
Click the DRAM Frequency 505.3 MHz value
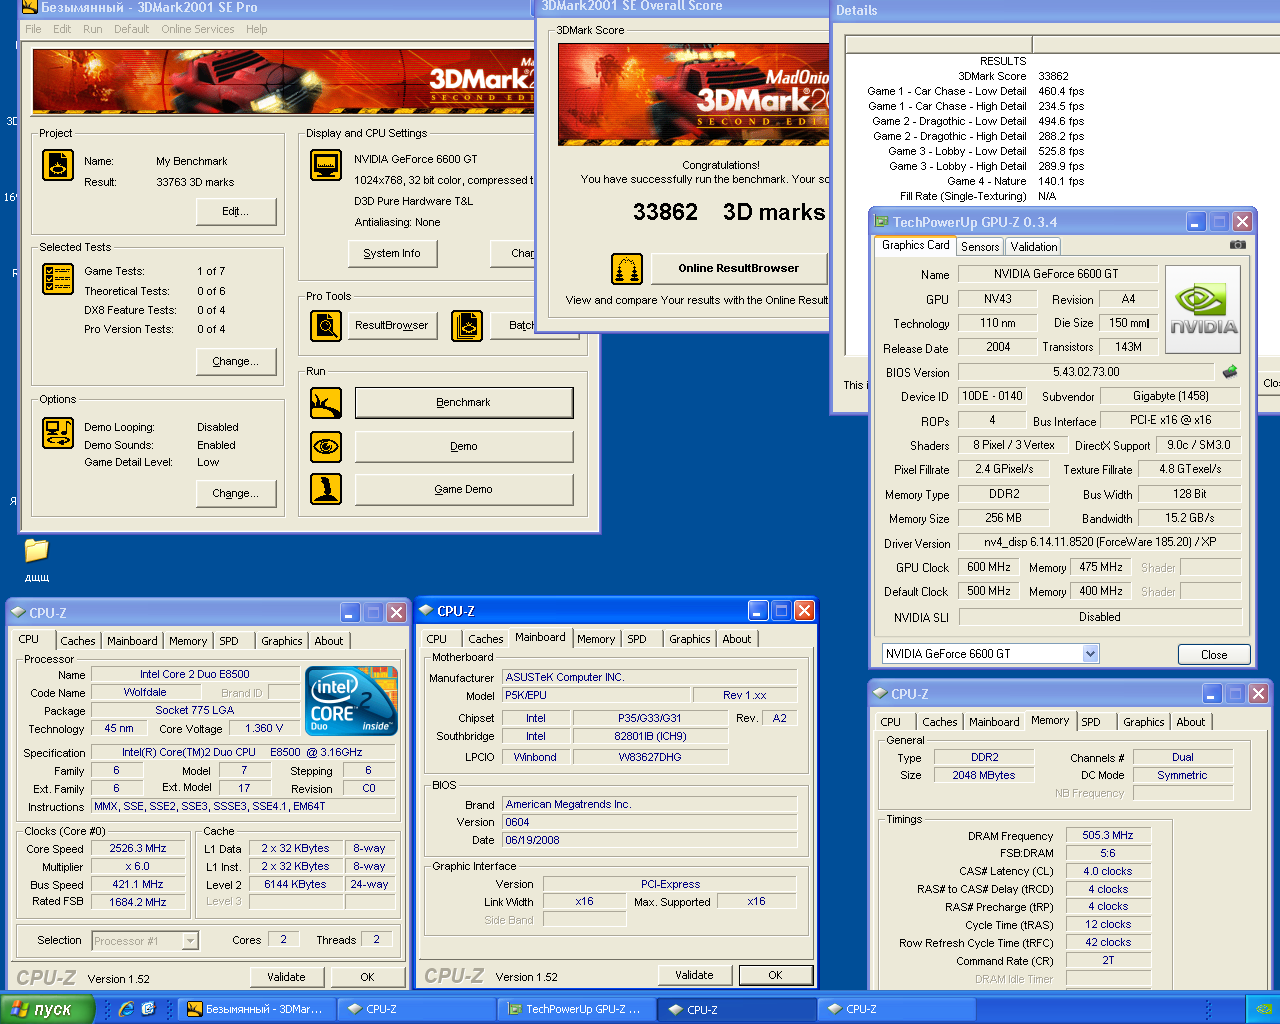click(x=1108, y=836)
